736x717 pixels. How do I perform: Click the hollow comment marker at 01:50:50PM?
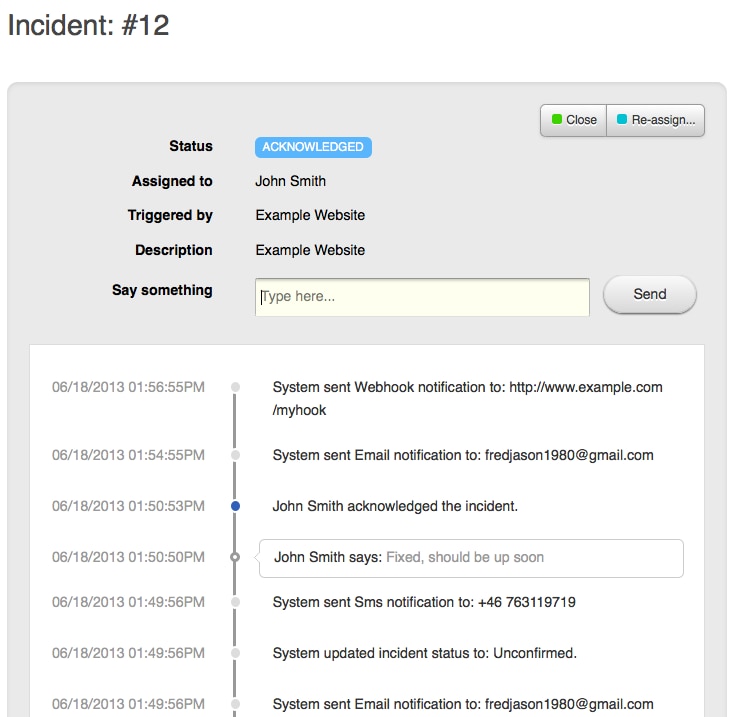tap(235, 557)
